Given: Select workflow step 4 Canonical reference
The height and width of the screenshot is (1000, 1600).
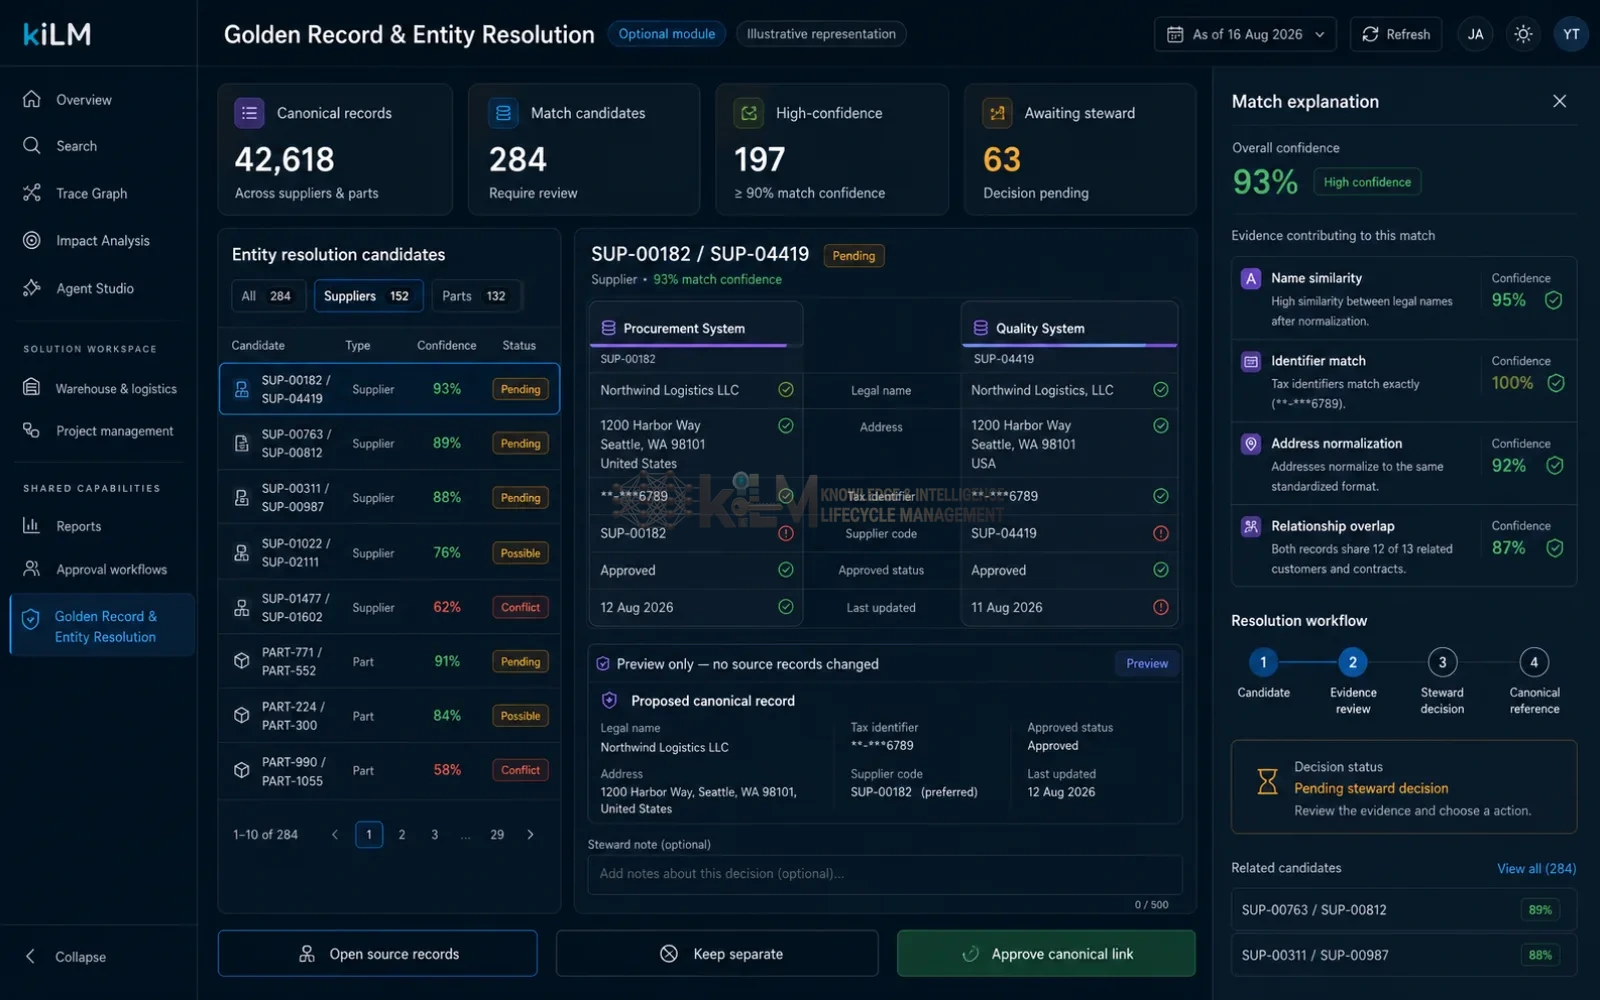Looking at the screenshot, I should coord(1534,662).
